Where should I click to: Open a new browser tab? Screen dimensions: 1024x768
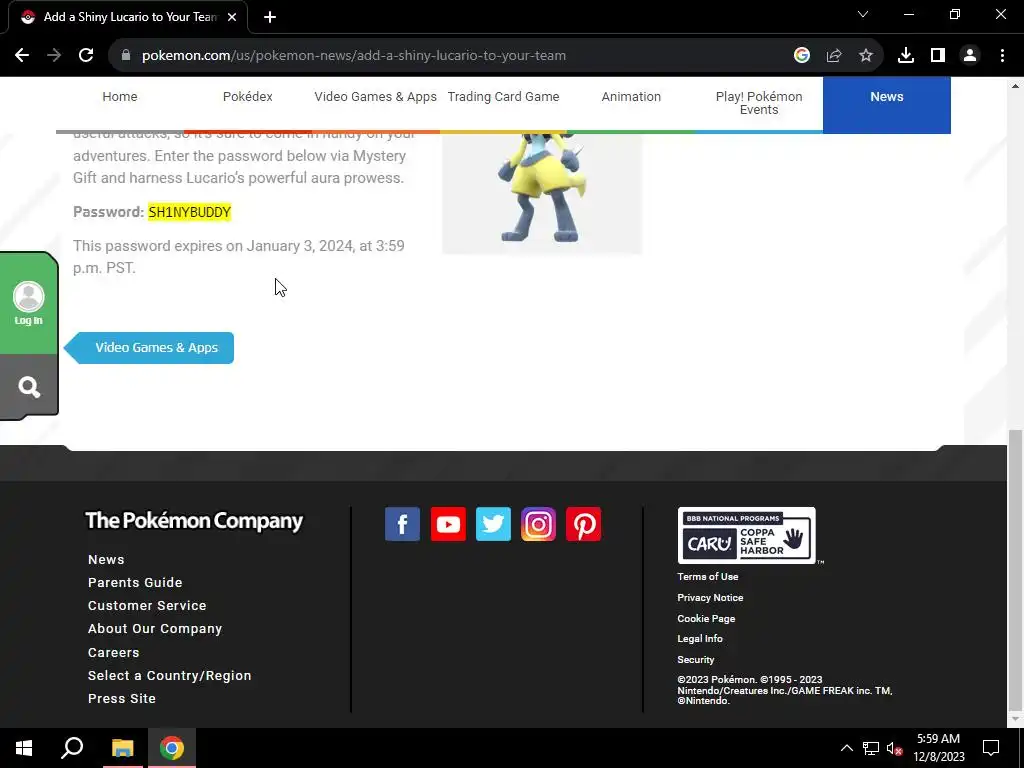click(x=270, y=17)
